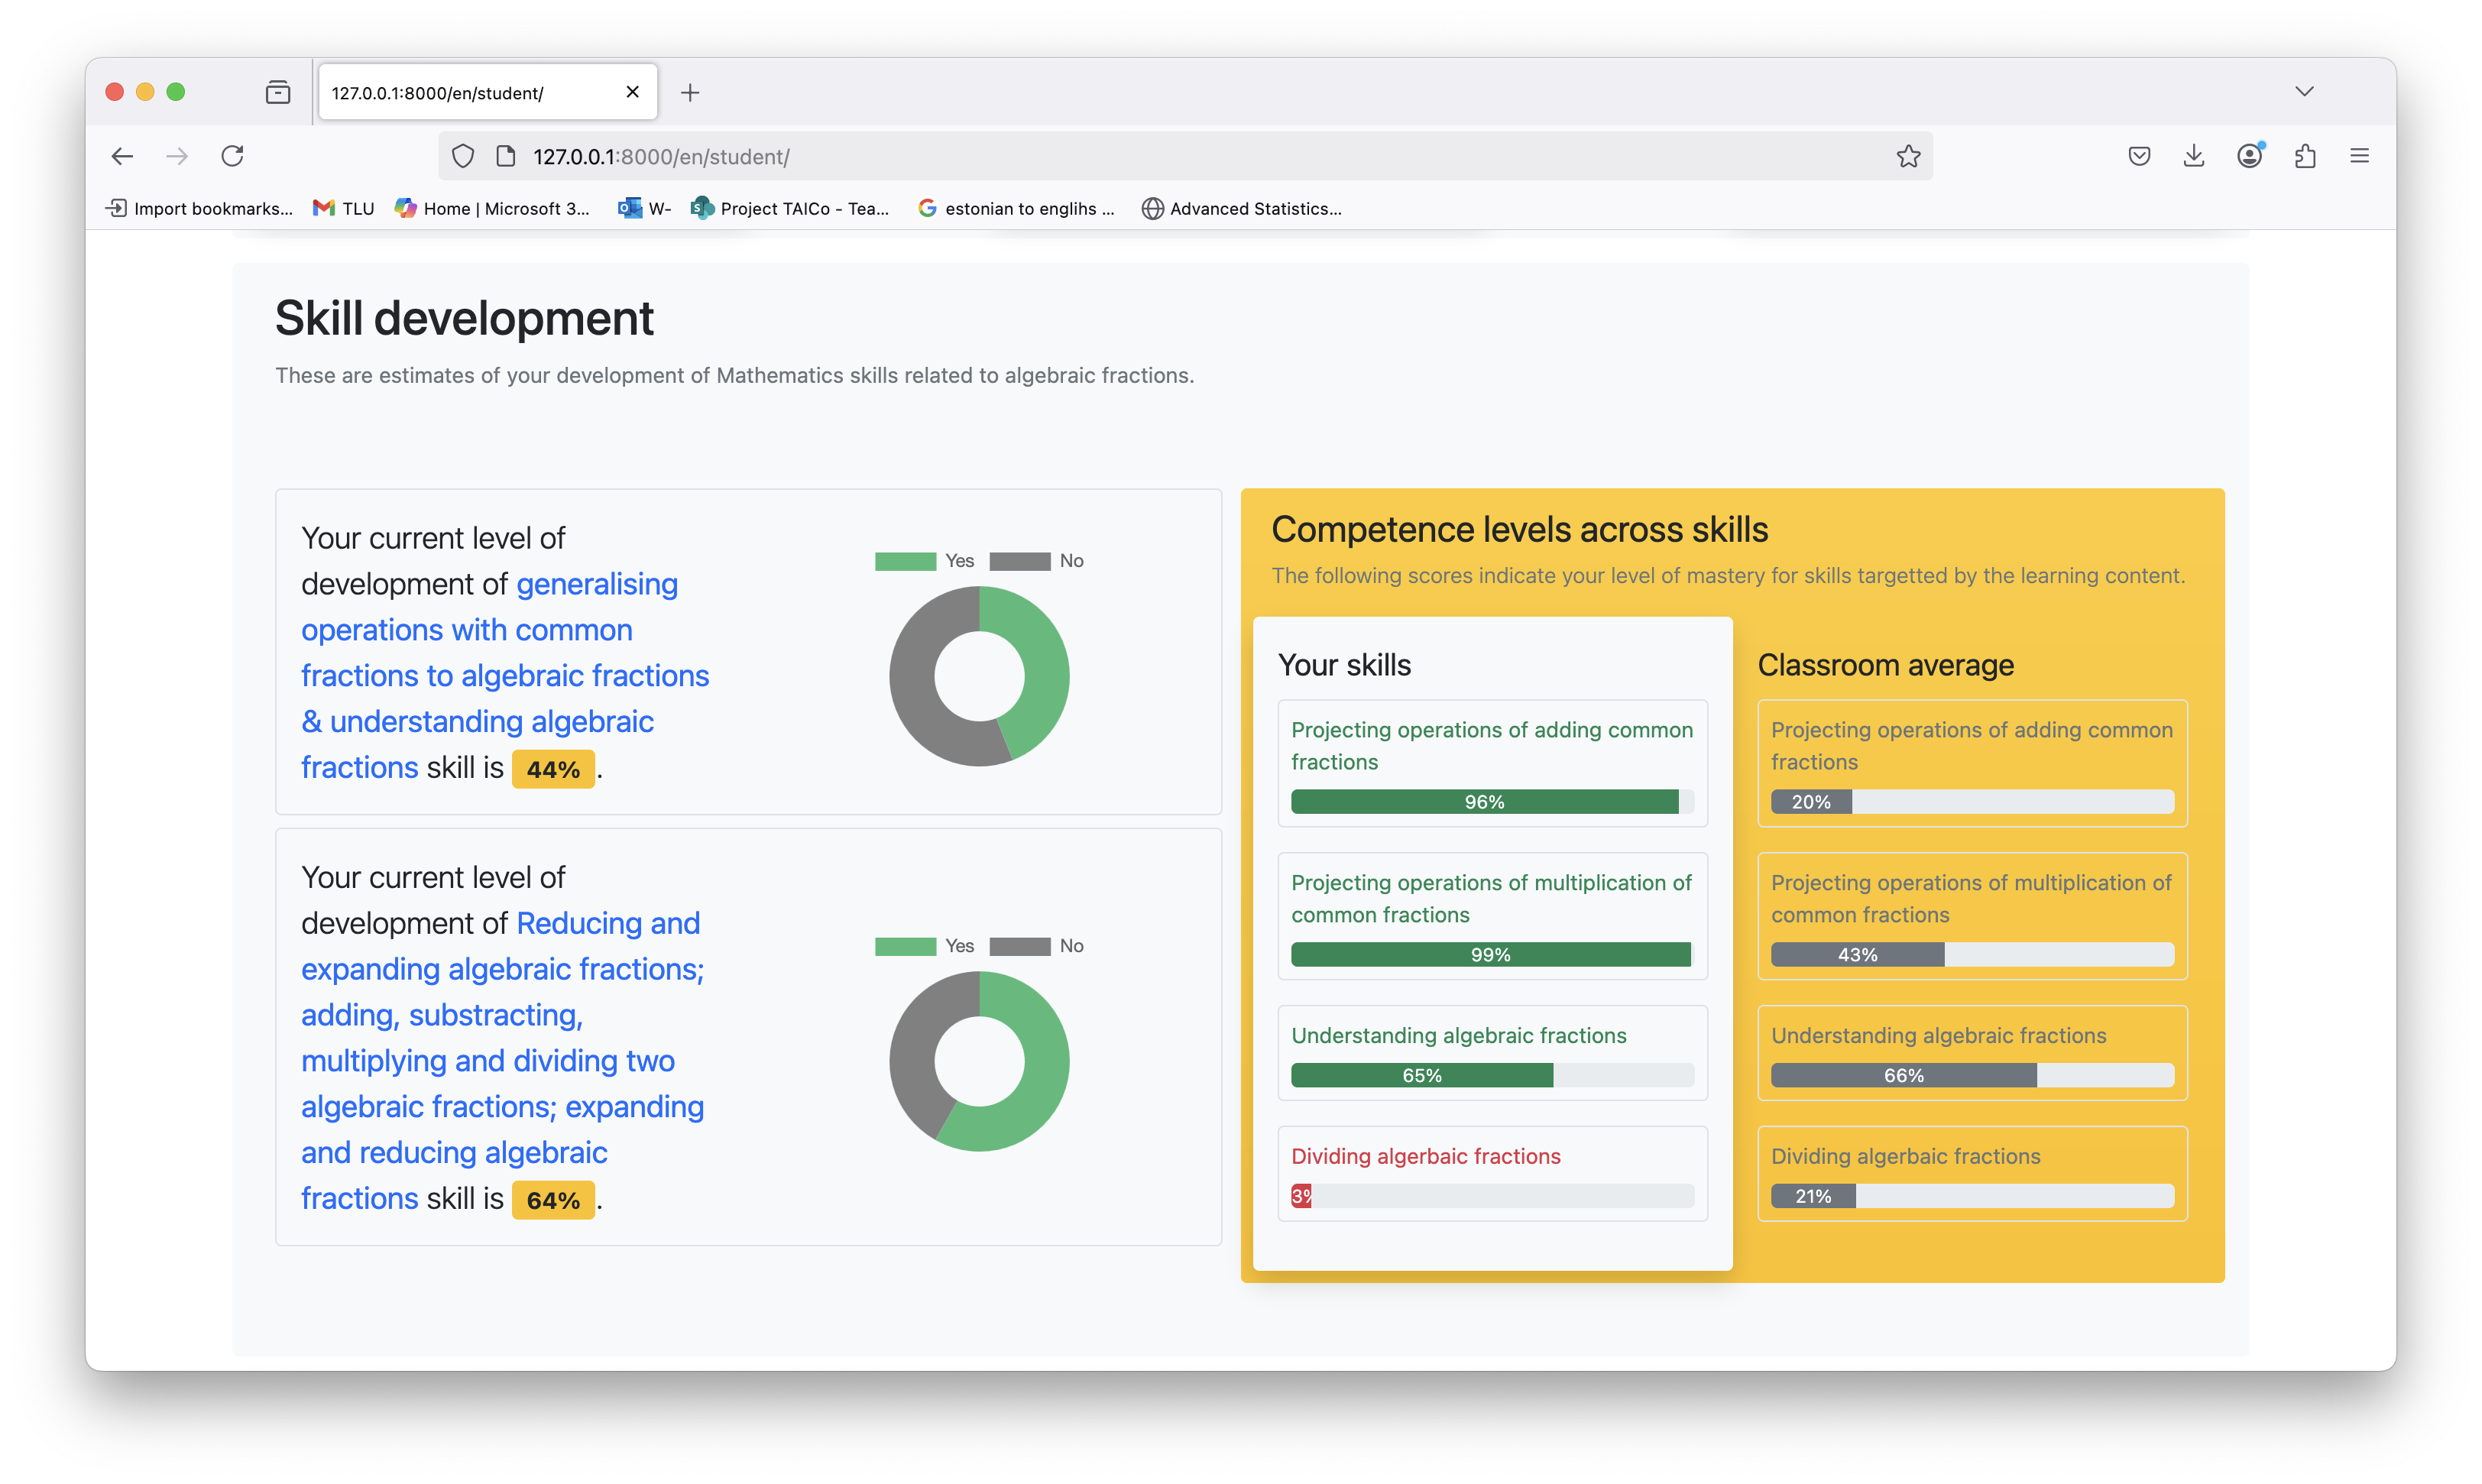The image size is (2482, 1484).
Task: Toggle the No legend in 64% chart
Action: click(1036, 946)
